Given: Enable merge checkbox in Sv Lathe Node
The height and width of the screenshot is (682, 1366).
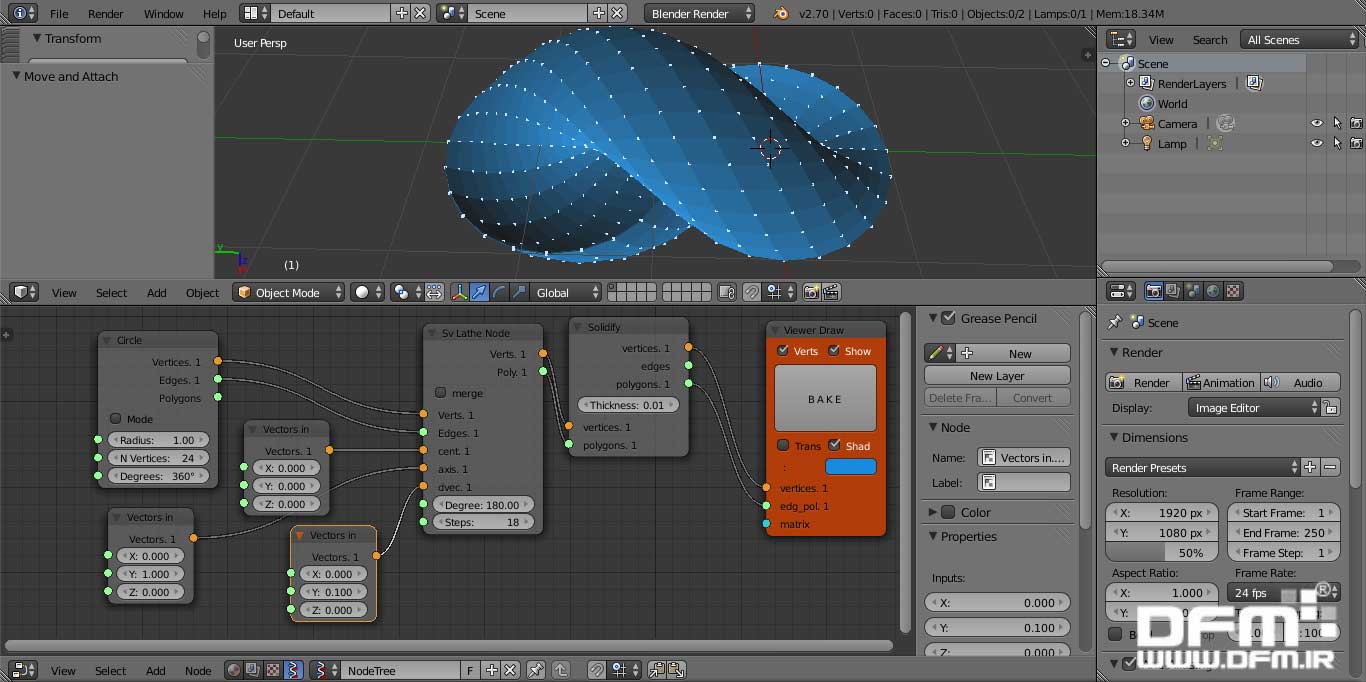Looking at the screenshot, I should [x=440, y=393].
